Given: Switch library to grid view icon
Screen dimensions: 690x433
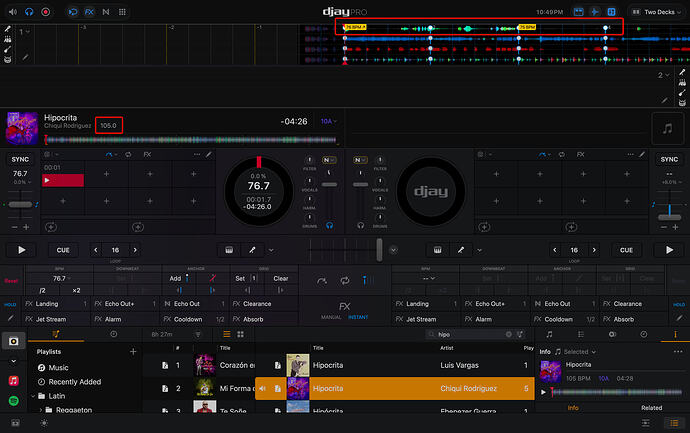Looking at the screenshot, I should (241, 334).
